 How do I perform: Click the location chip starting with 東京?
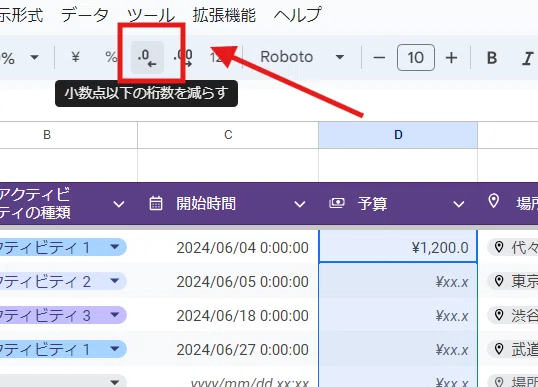[x=513, y=281]
